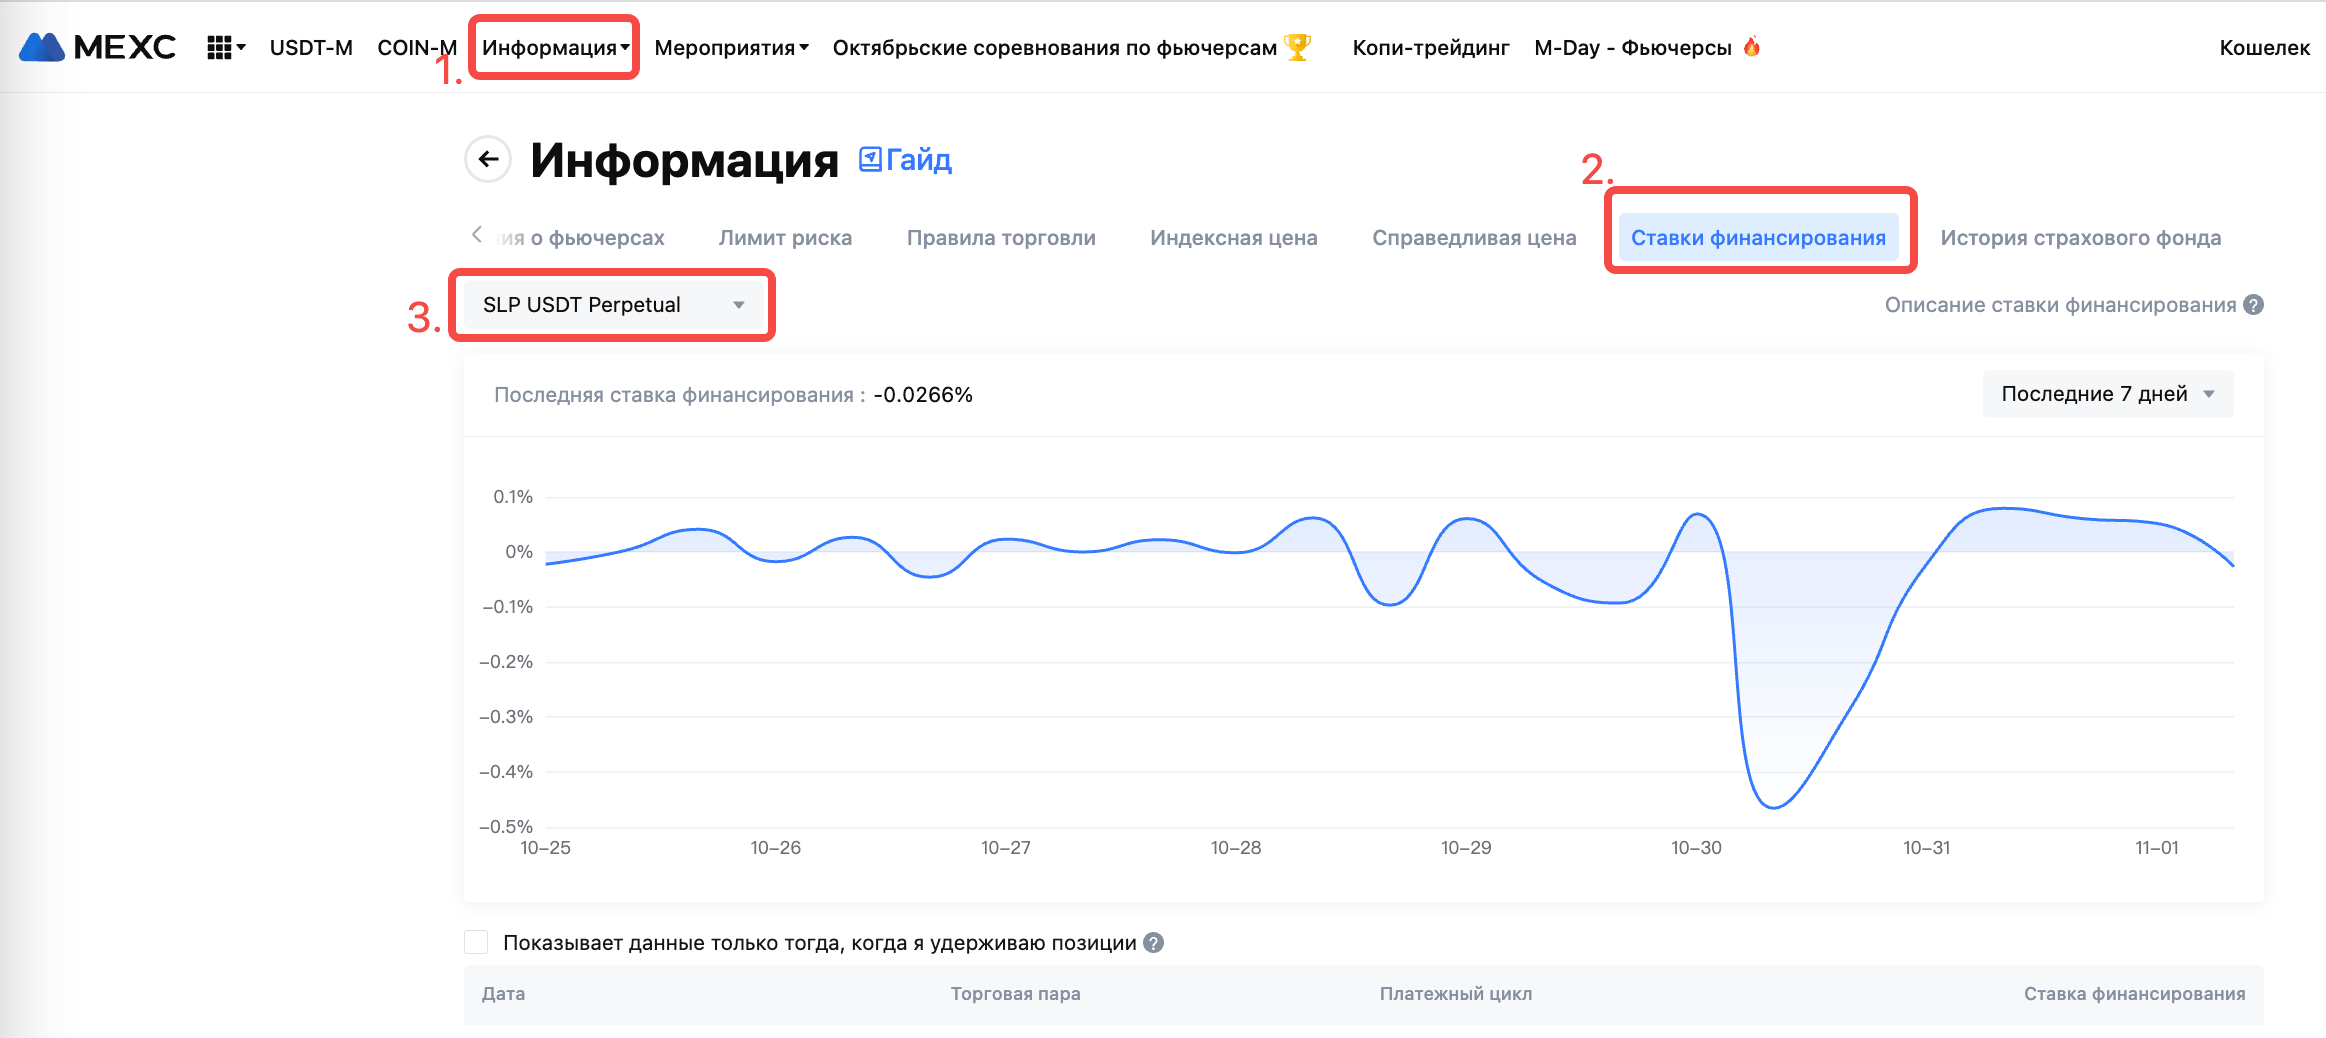Viewport: 2326px width, 1038px height.
Task: Select the Индексная цена tab
Action: 1233,238
